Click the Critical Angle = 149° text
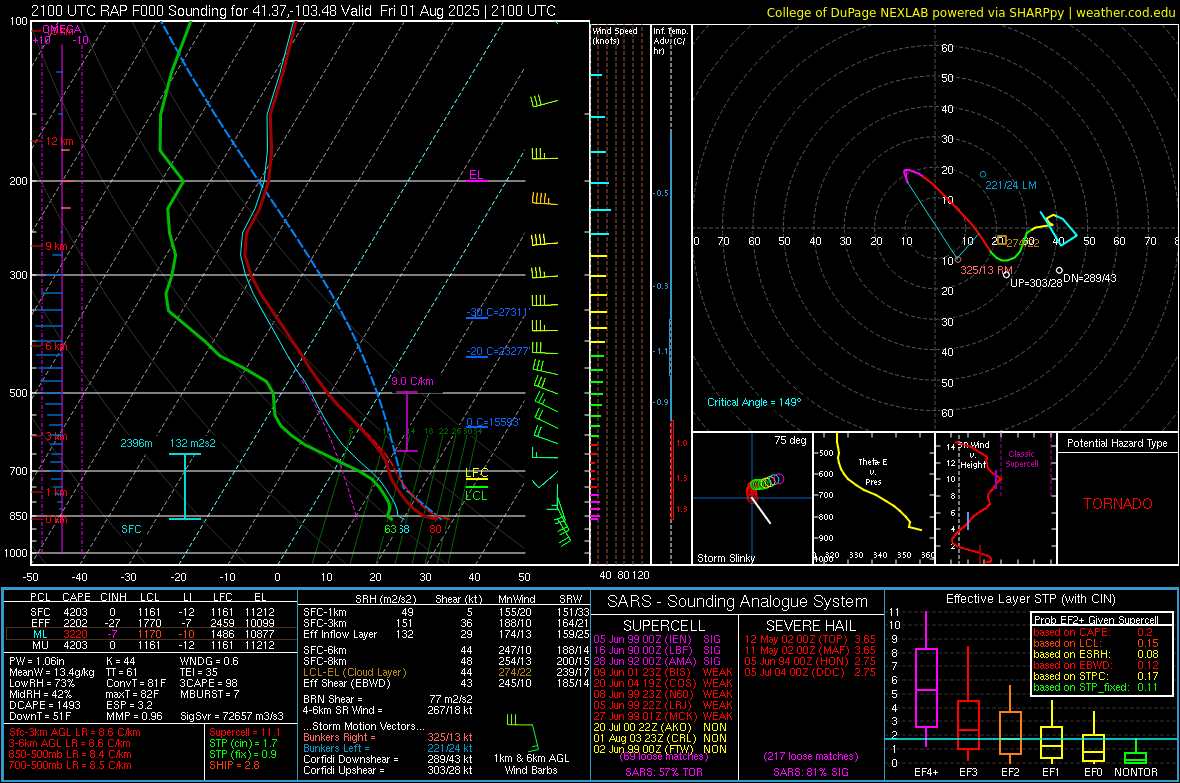The image size is (1180, 783). tap(754, 402)
